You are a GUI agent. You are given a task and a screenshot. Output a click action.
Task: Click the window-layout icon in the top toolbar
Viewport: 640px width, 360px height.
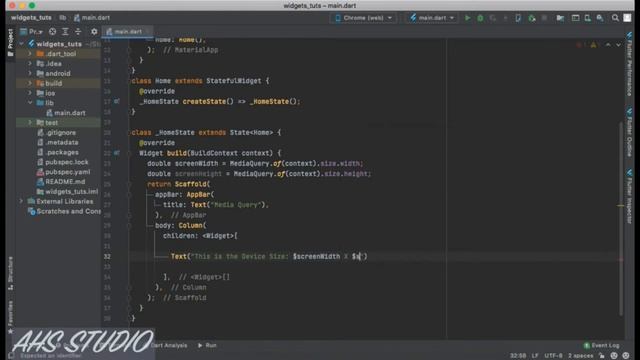pos(575,18)
